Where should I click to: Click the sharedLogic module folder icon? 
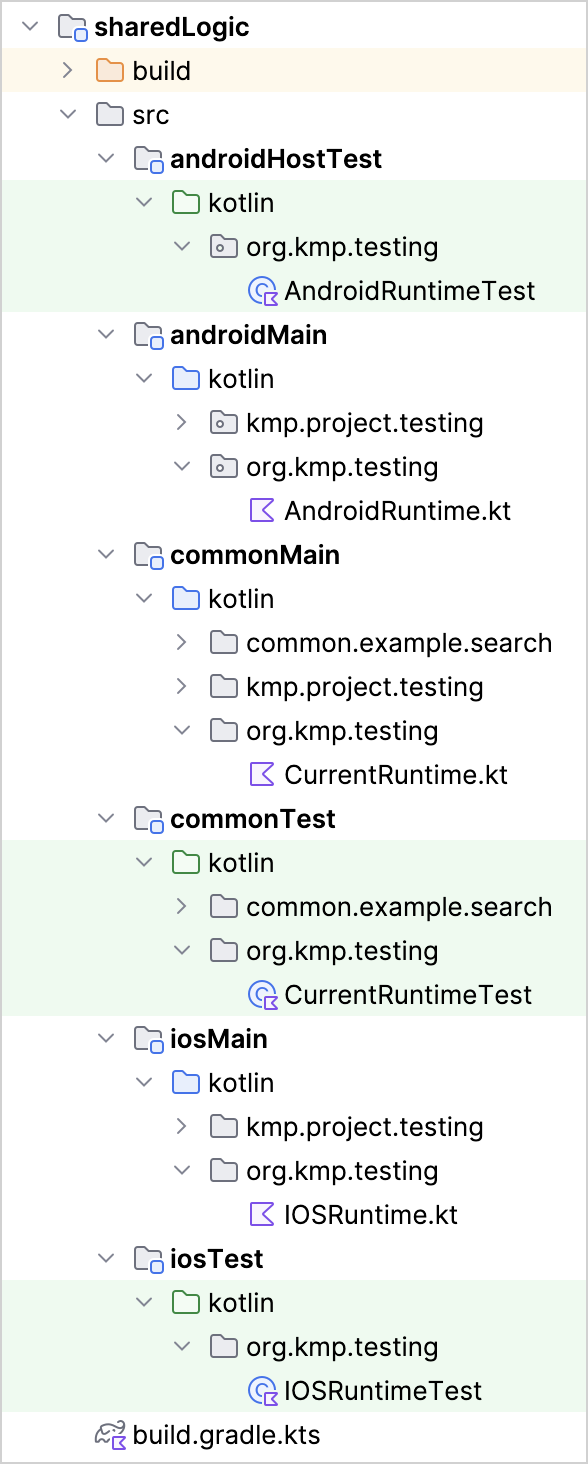[71, 27]
